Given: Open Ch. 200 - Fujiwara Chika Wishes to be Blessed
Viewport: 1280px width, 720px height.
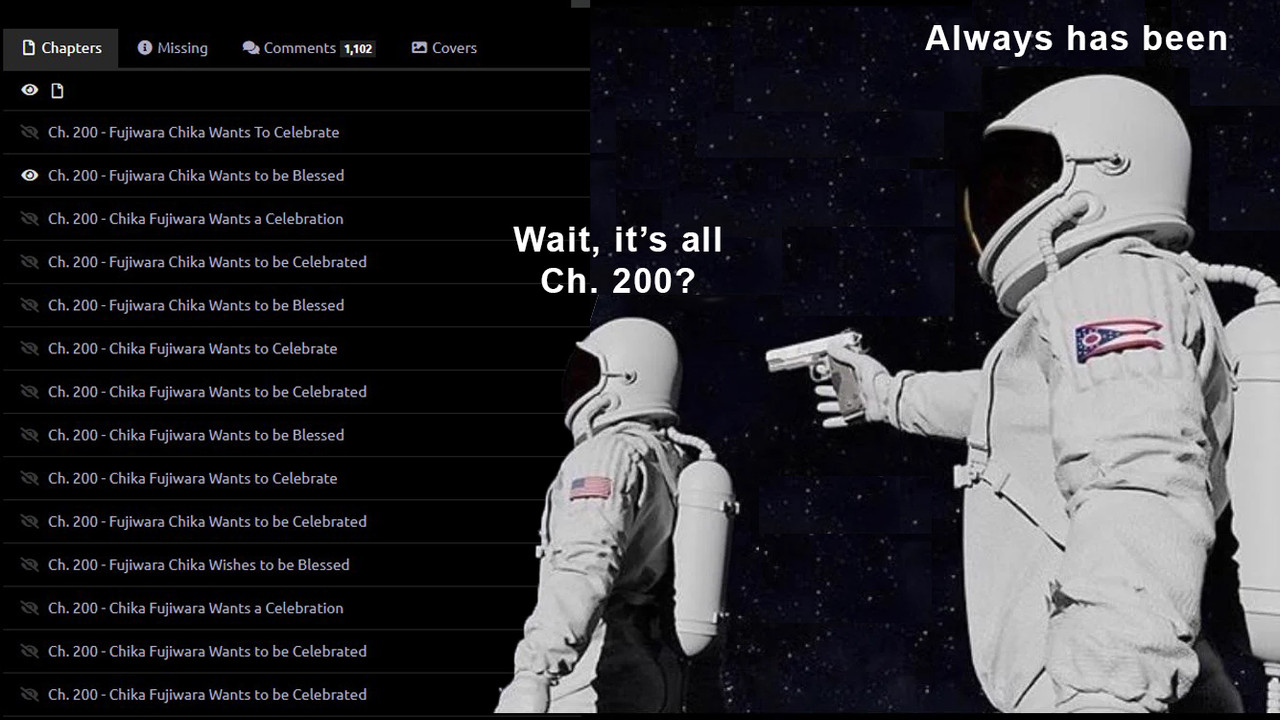Looking at the screenshot, I should [199, 565].
